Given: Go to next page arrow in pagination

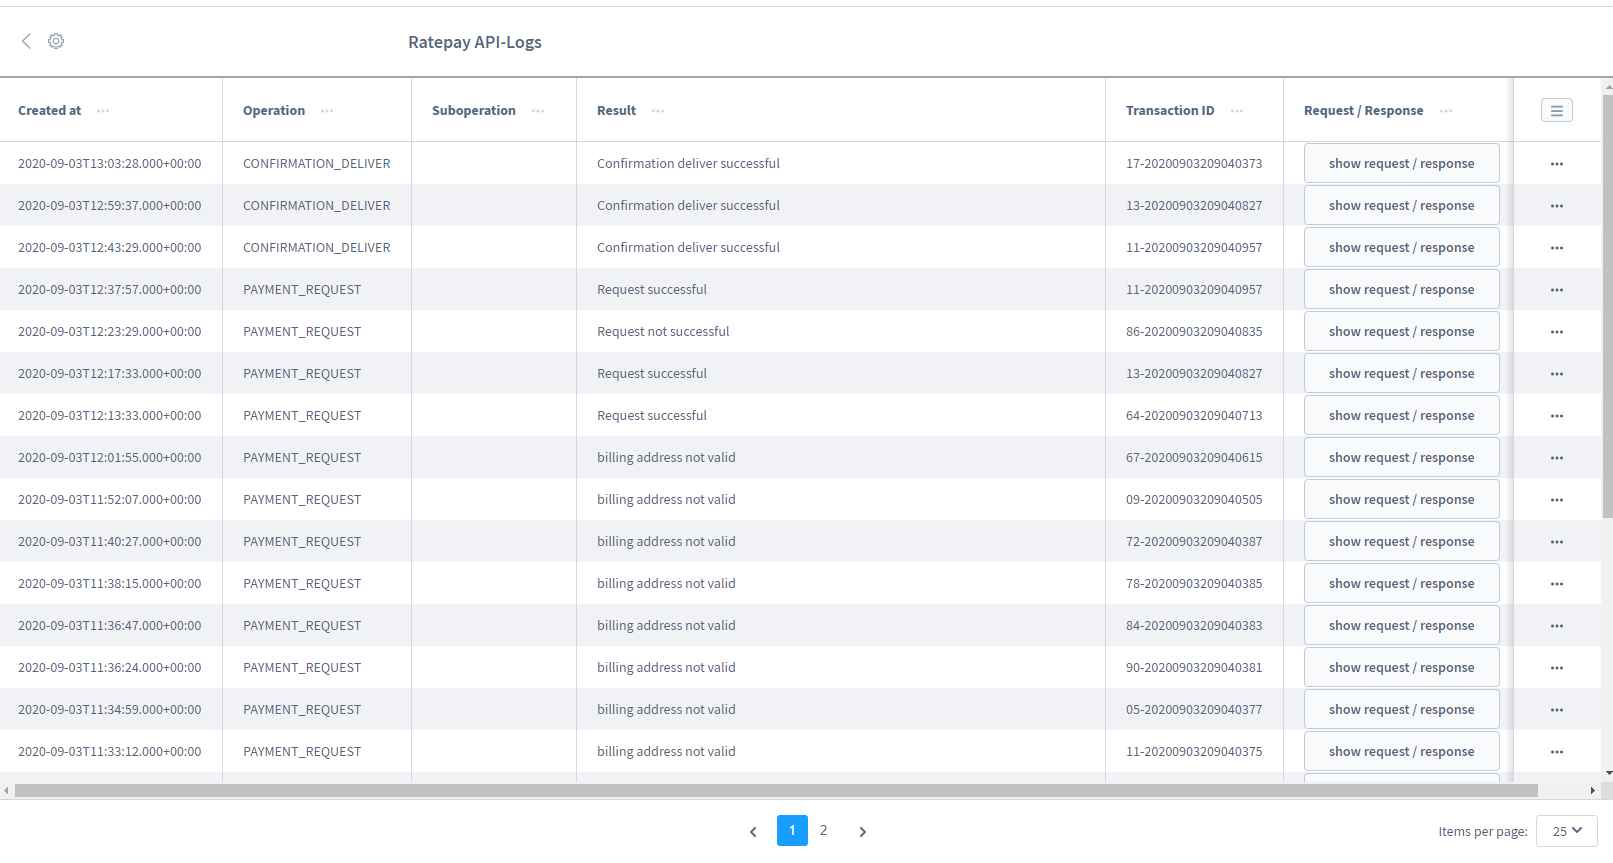Looking at the screenshot, I should click(x=863, y=831).
